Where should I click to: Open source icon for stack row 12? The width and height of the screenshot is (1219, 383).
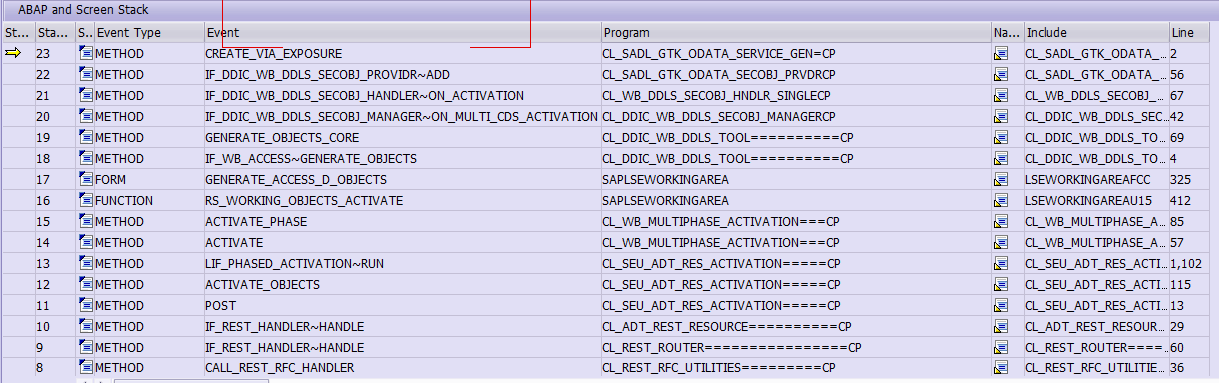click(85, 285)
